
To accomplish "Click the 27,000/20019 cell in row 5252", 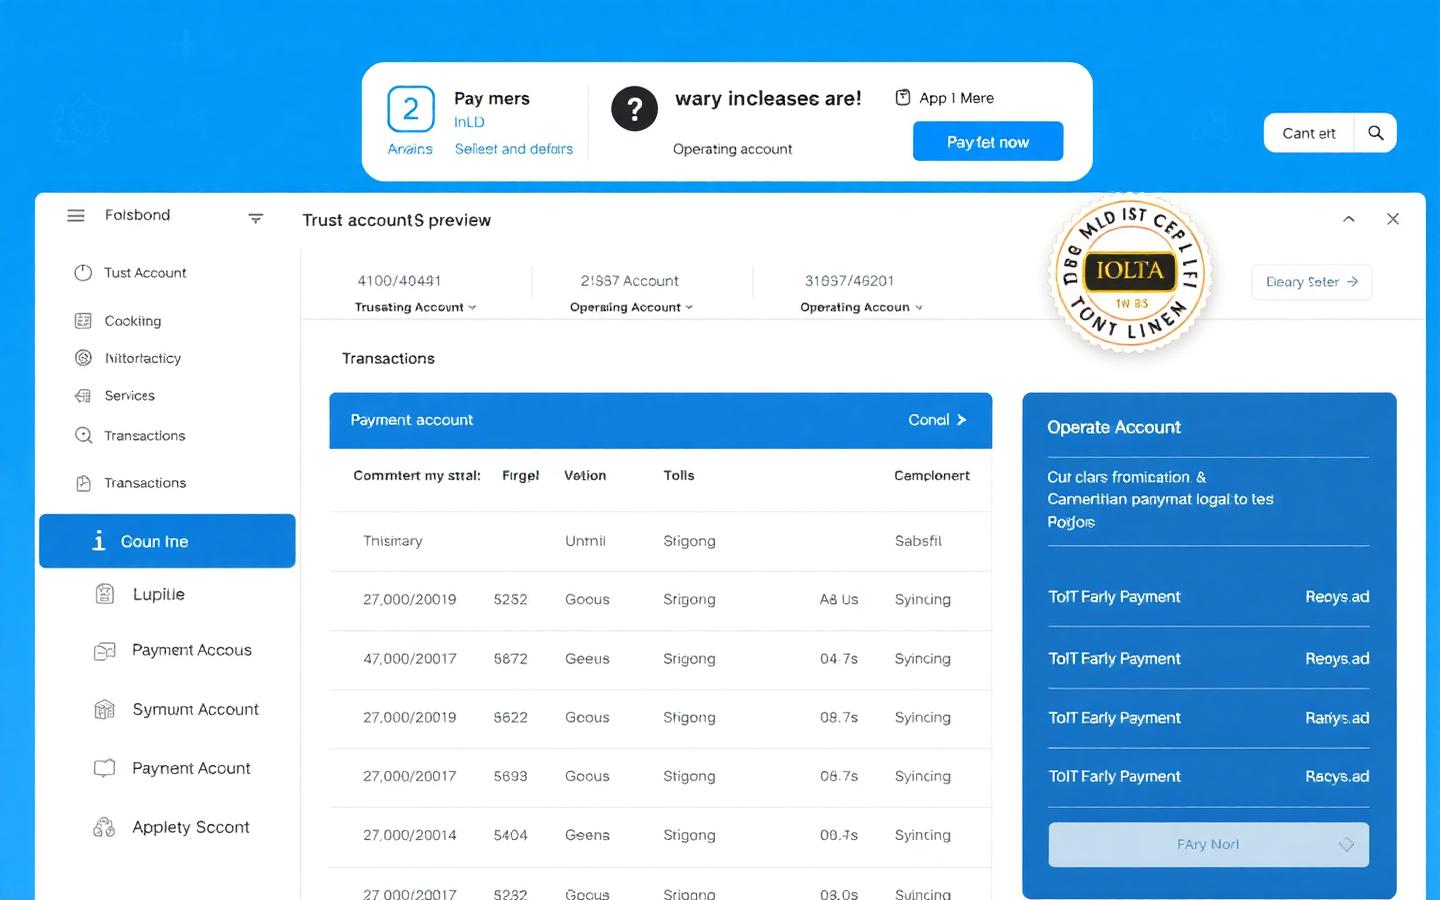I will point(409,600).
